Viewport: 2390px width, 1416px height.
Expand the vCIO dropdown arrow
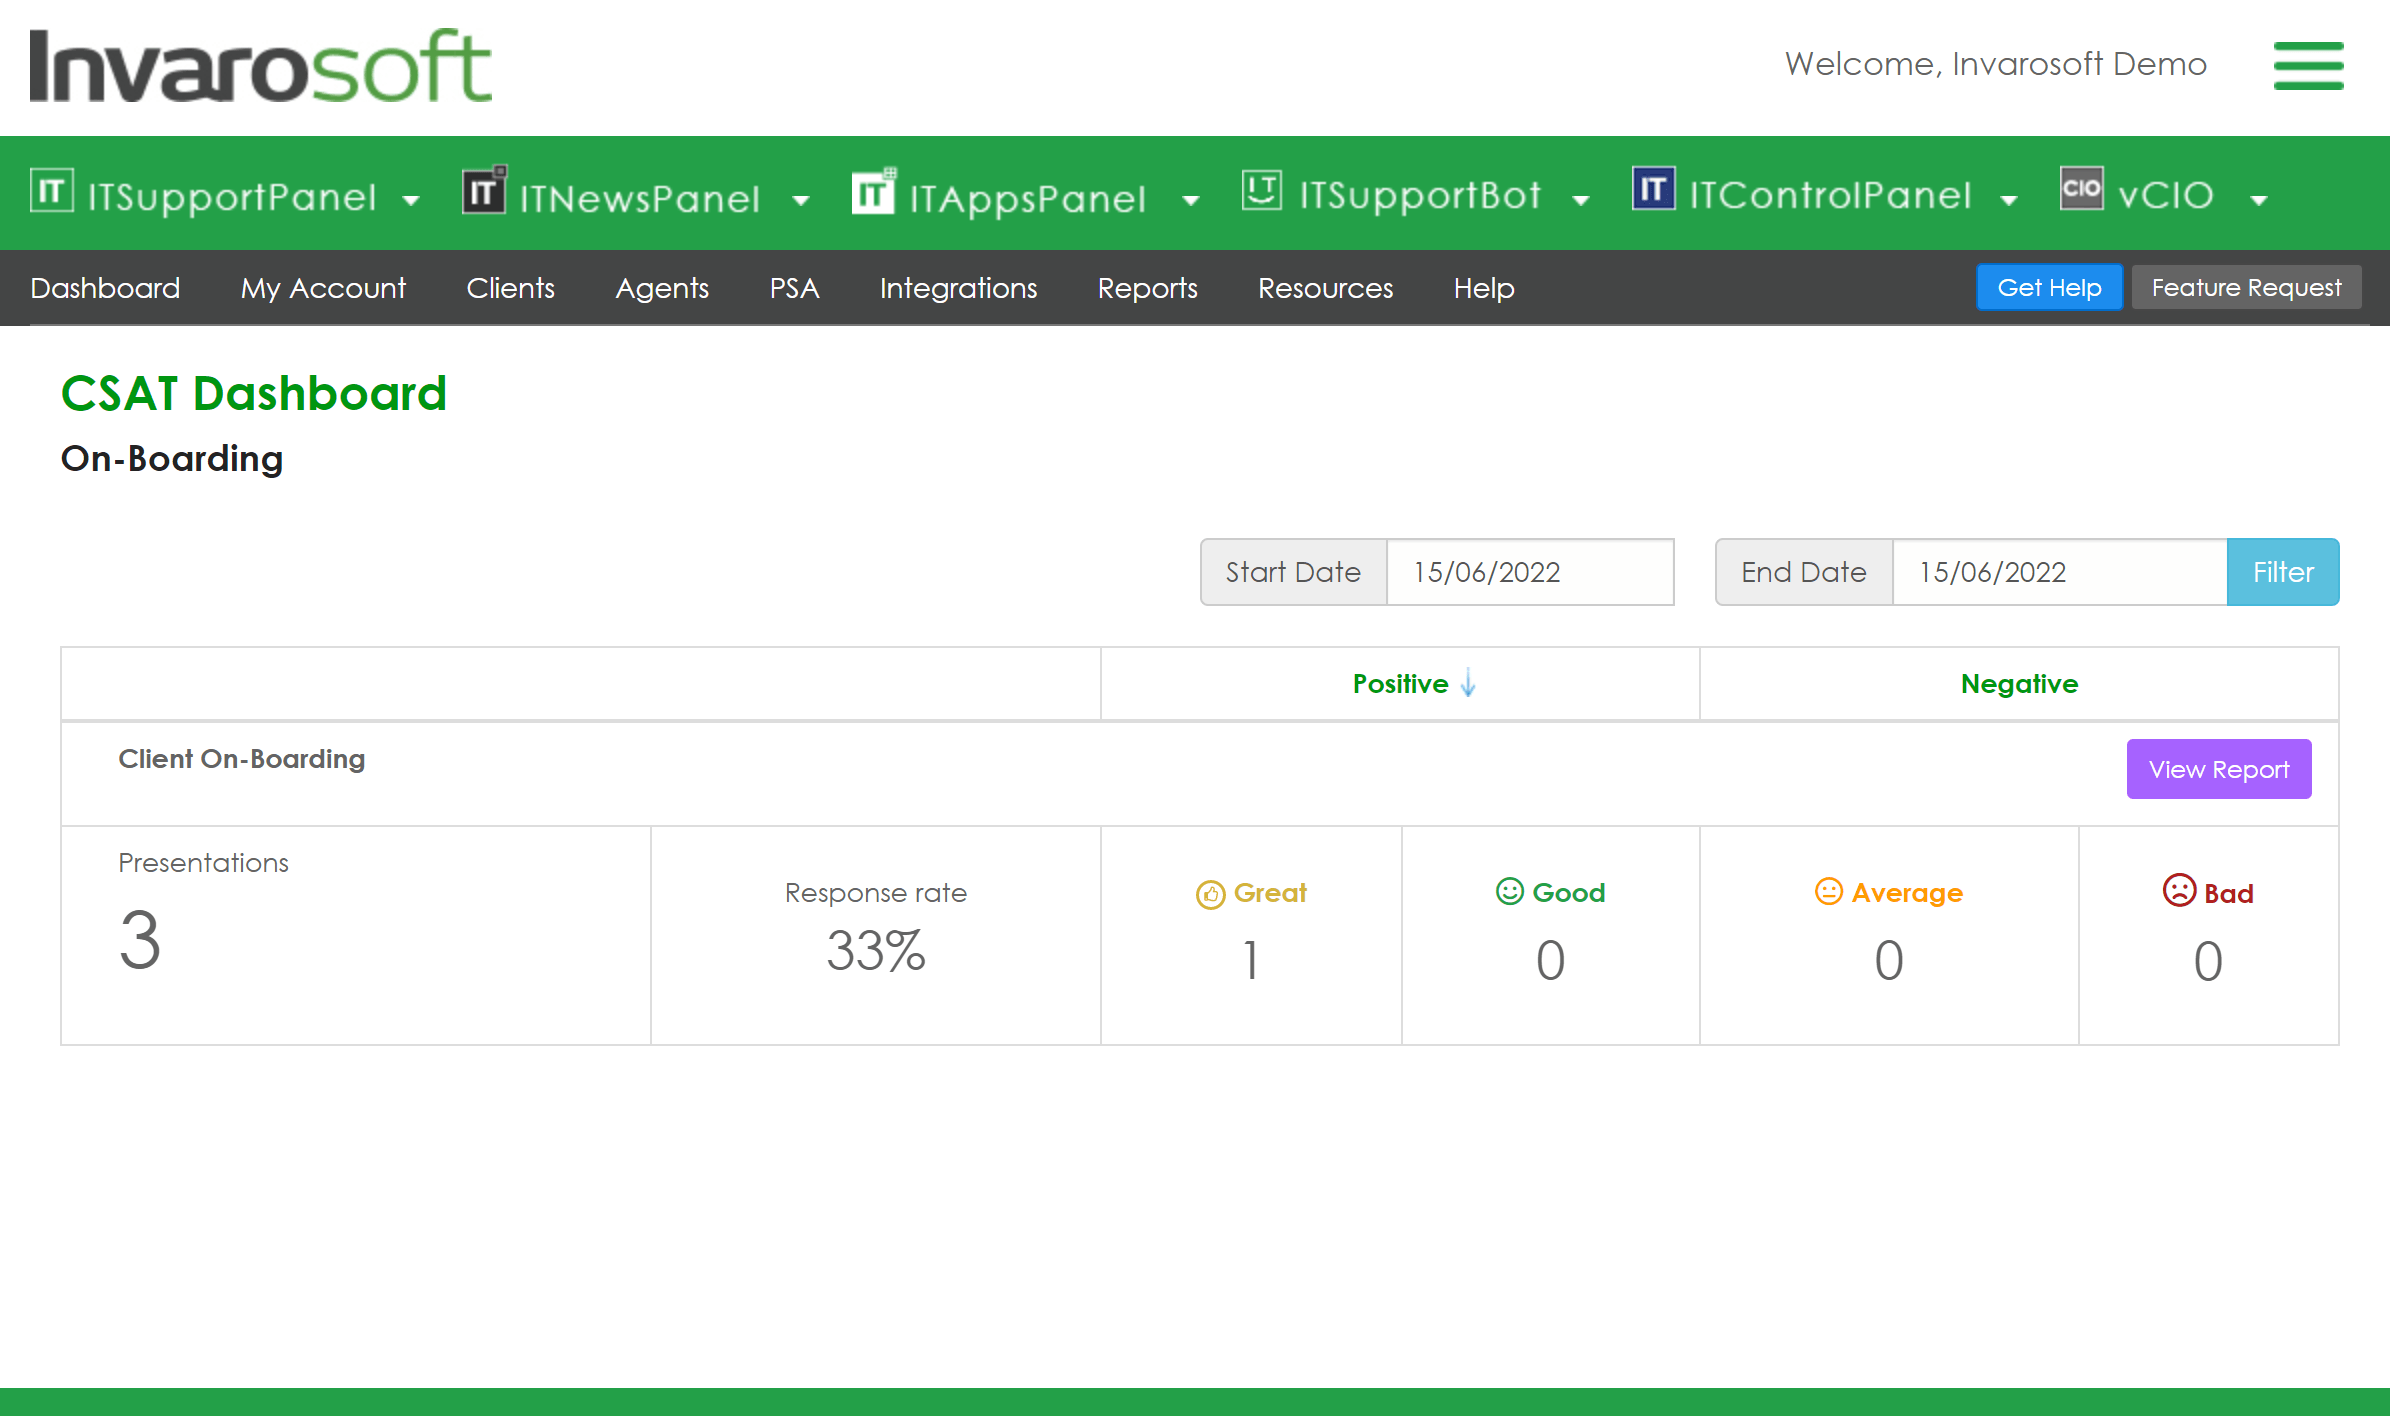2258,201
